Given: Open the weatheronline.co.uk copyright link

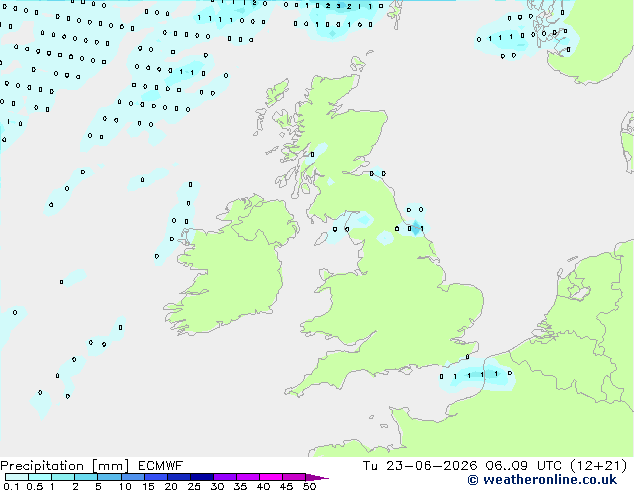Looking at the screenshot, I should coord(542,480).
